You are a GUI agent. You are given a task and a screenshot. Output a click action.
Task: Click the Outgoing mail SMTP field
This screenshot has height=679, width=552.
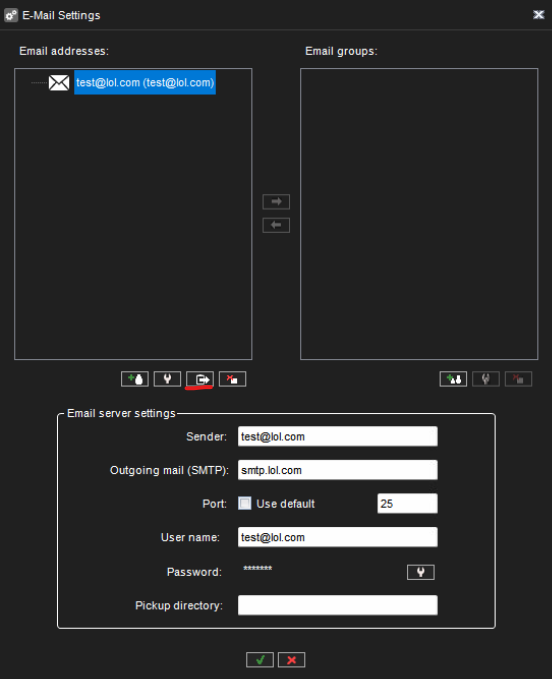[338, 470]
